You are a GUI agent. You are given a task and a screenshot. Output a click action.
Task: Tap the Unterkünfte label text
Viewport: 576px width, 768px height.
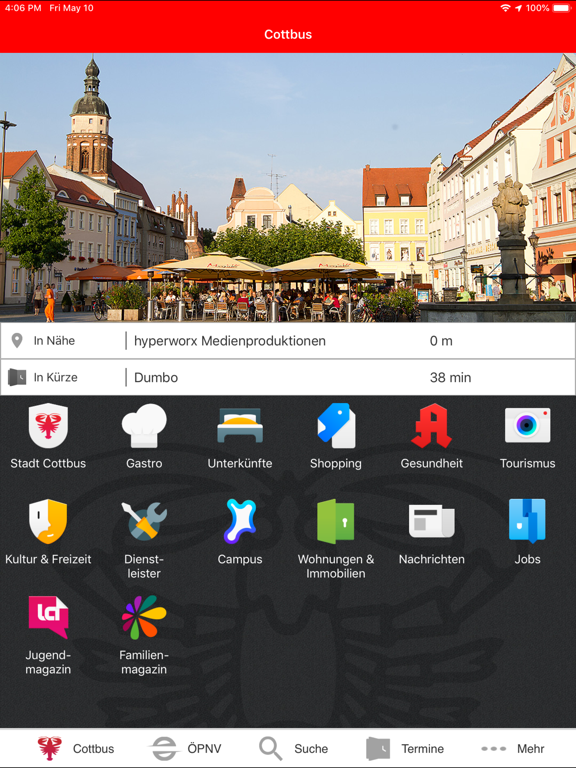coord(240,463)
